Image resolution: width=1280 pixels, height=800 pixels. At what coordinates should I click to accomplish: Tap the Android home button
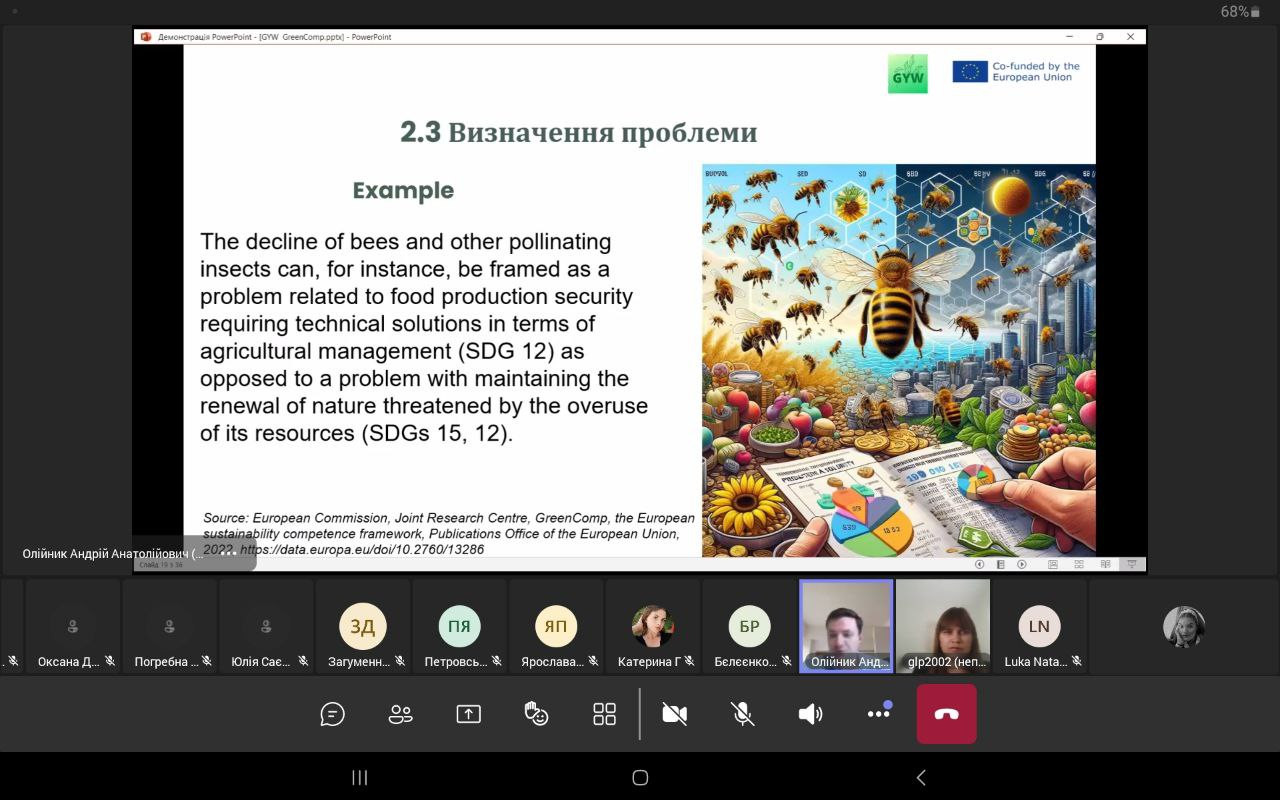(640, 777)
